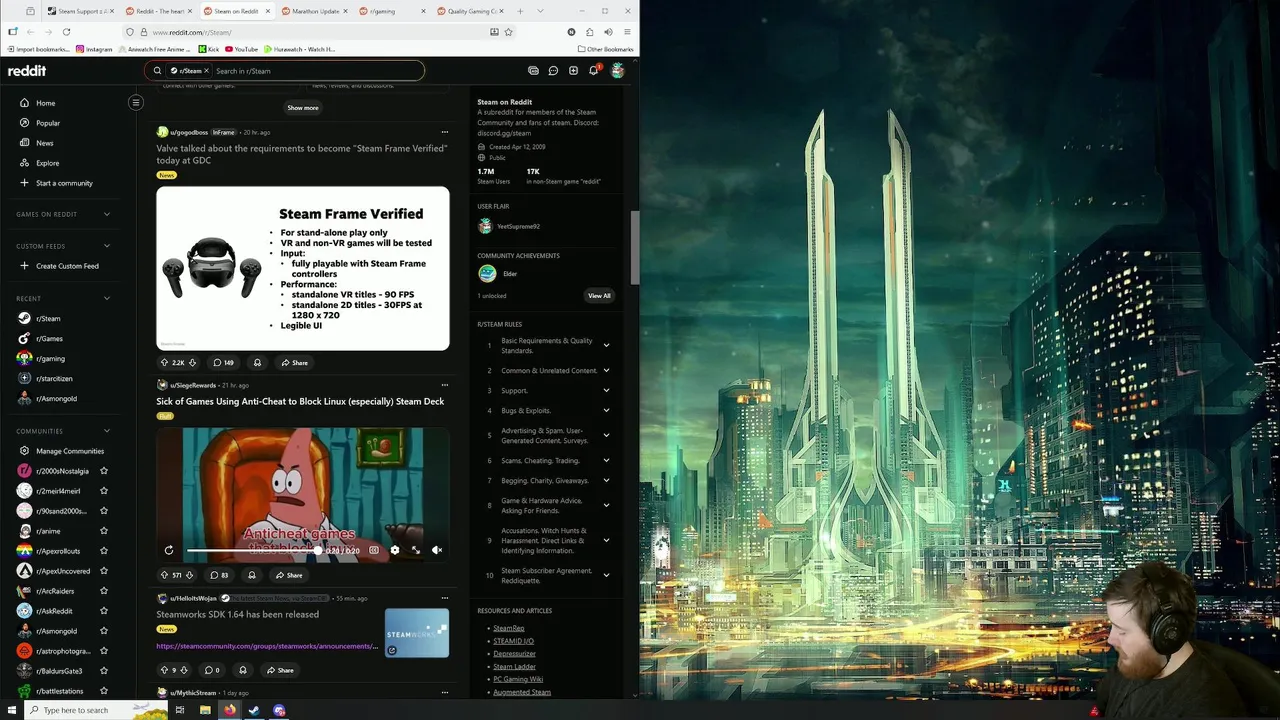Open the steamcommunity.com announcements link
The height and width of the screenshot is (720, 1280).
point(267,646)
